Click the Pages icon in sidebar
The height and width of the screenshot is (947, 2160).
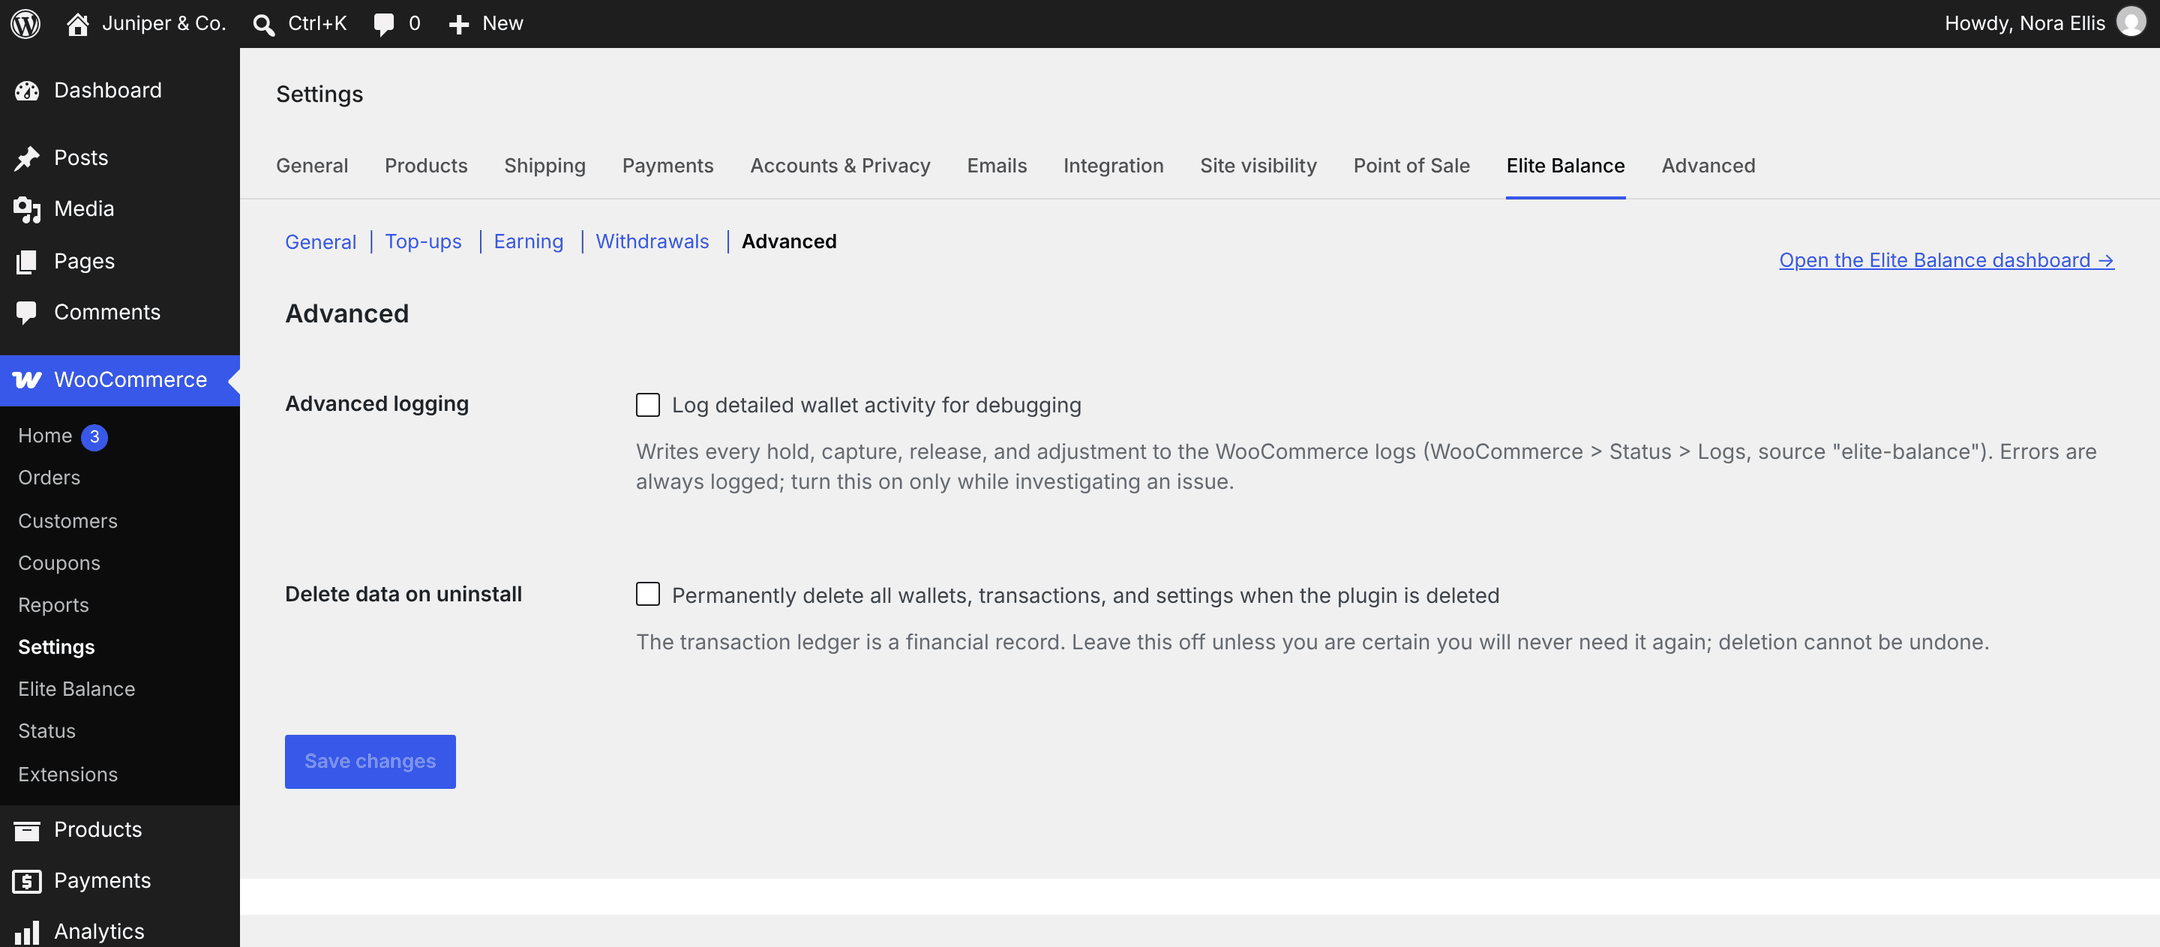[x=27, y=262]
